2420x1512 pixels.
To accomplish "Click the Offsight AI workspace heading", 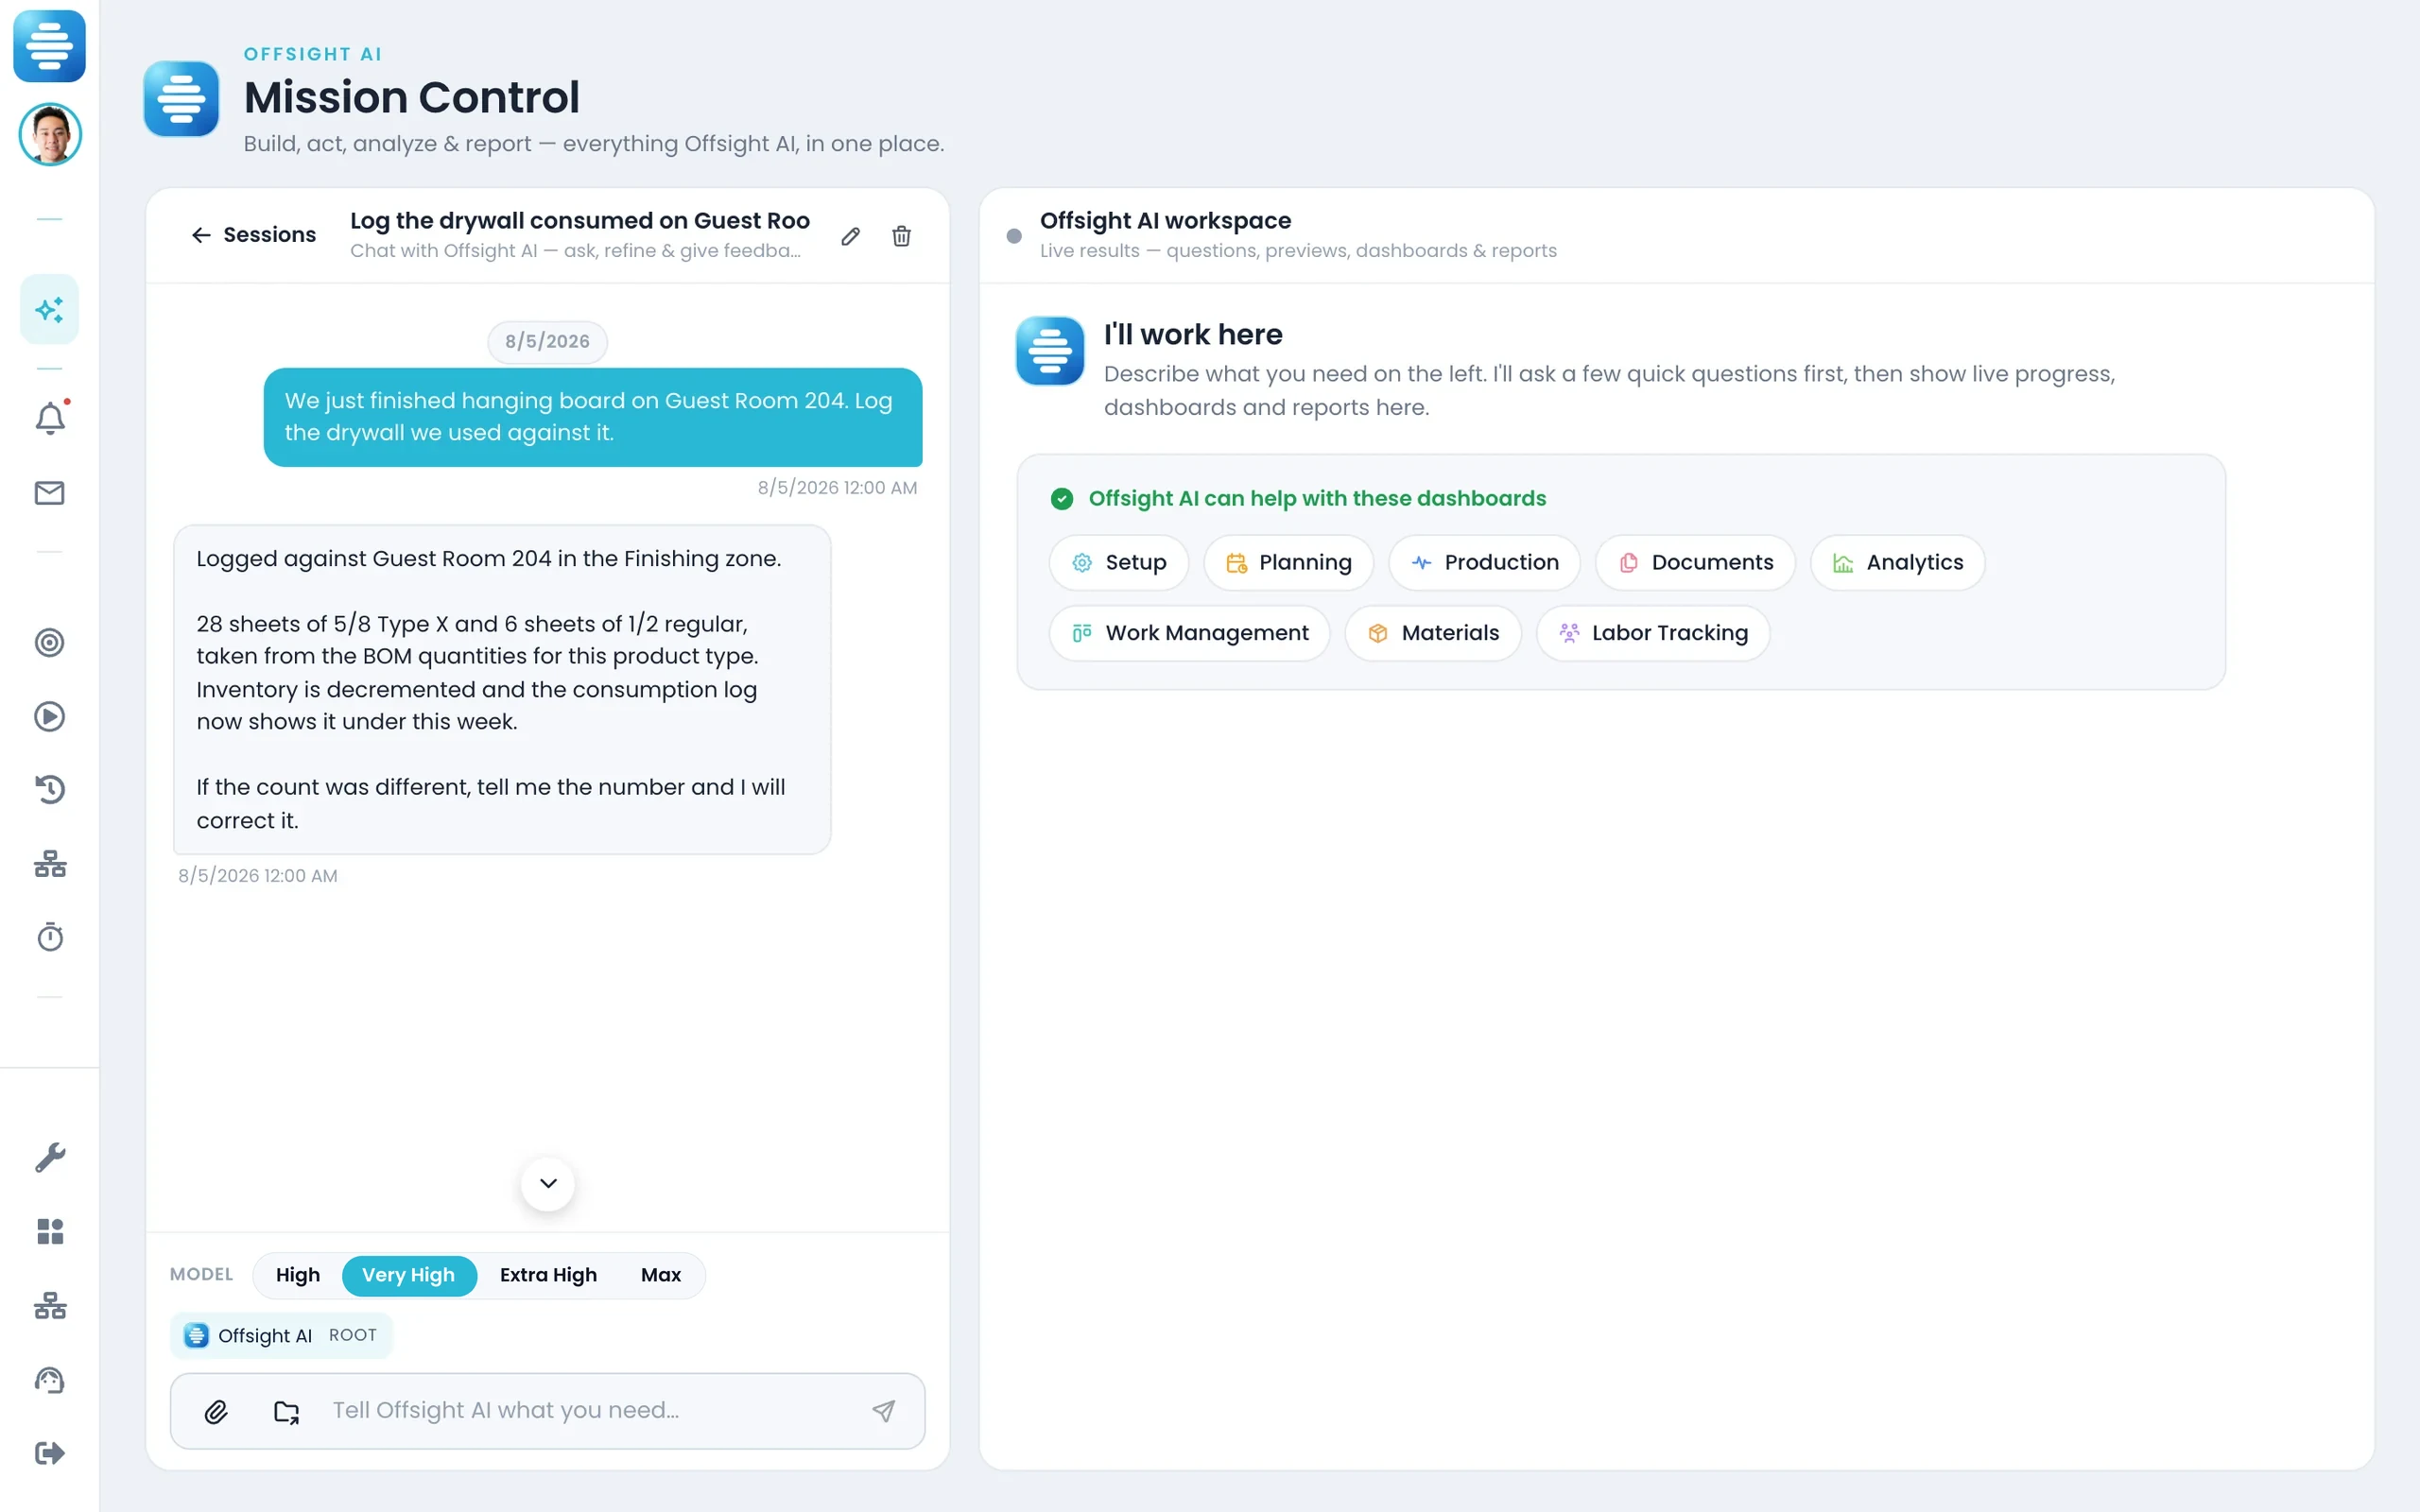I will click(1165, 221).
